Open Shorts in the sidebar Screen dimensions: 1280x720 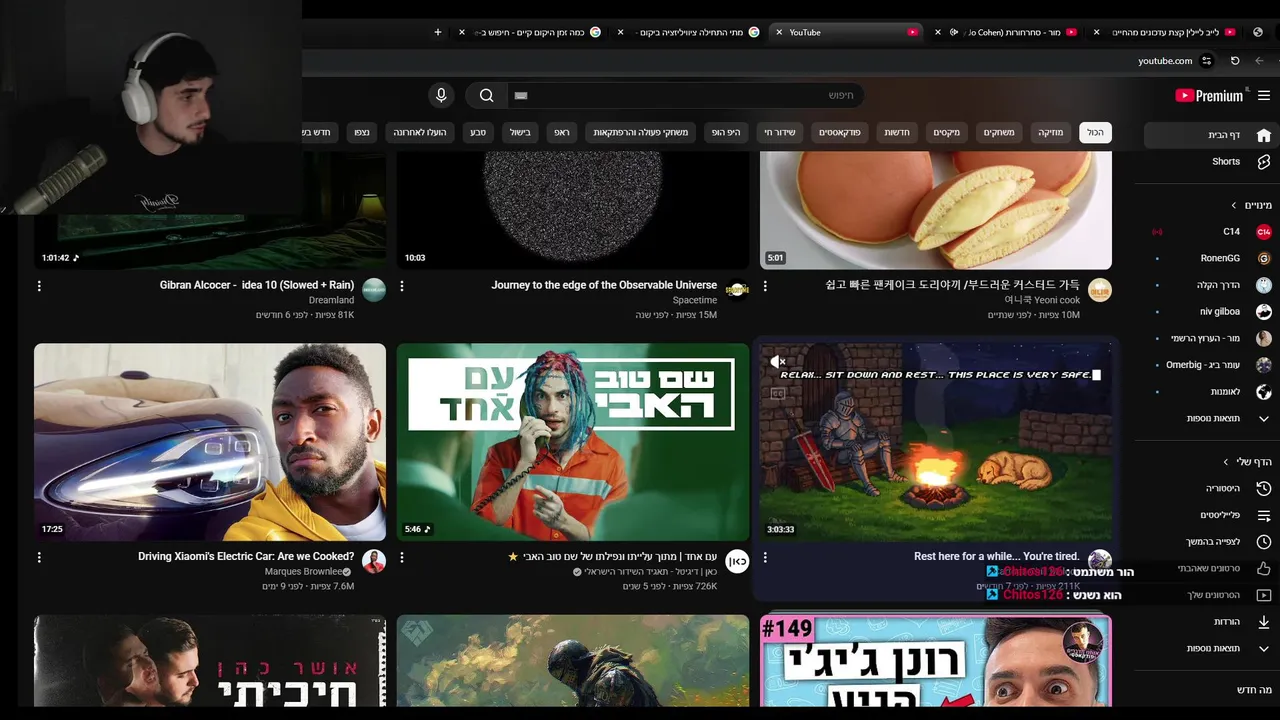click(1211, 162)
